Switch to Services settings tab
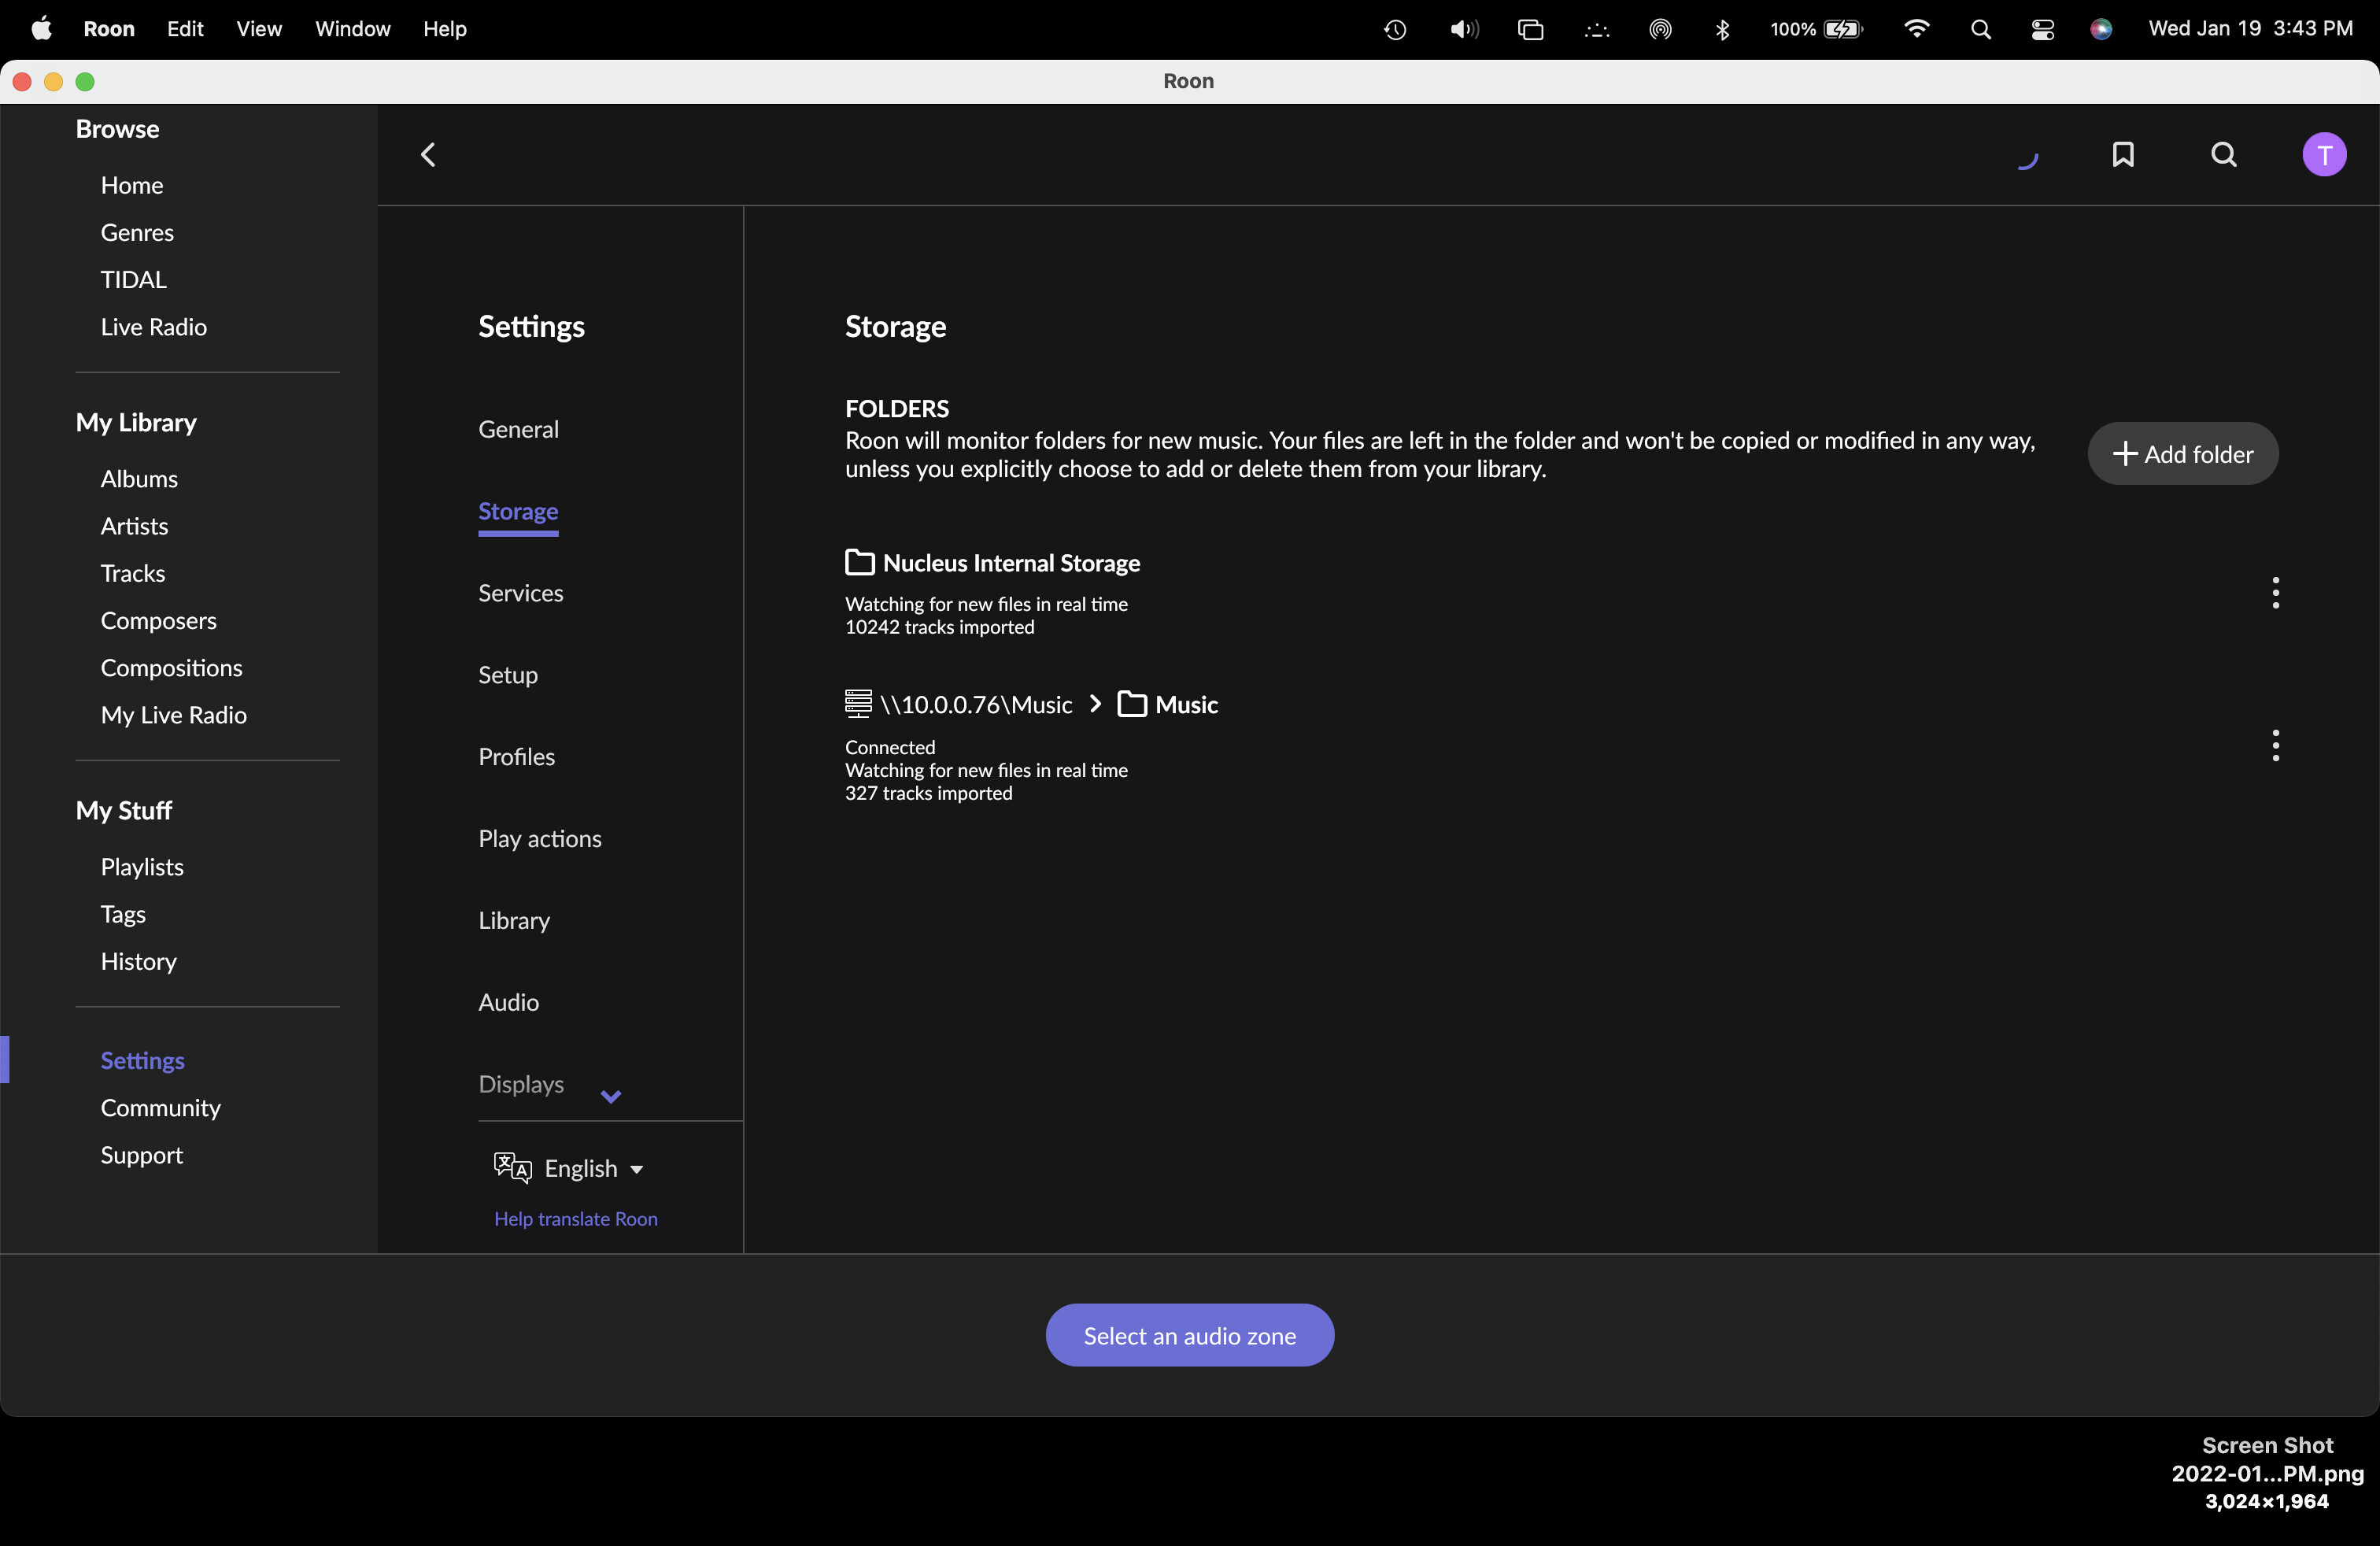The image size is (2380, 1546). (x=520, y=593)
